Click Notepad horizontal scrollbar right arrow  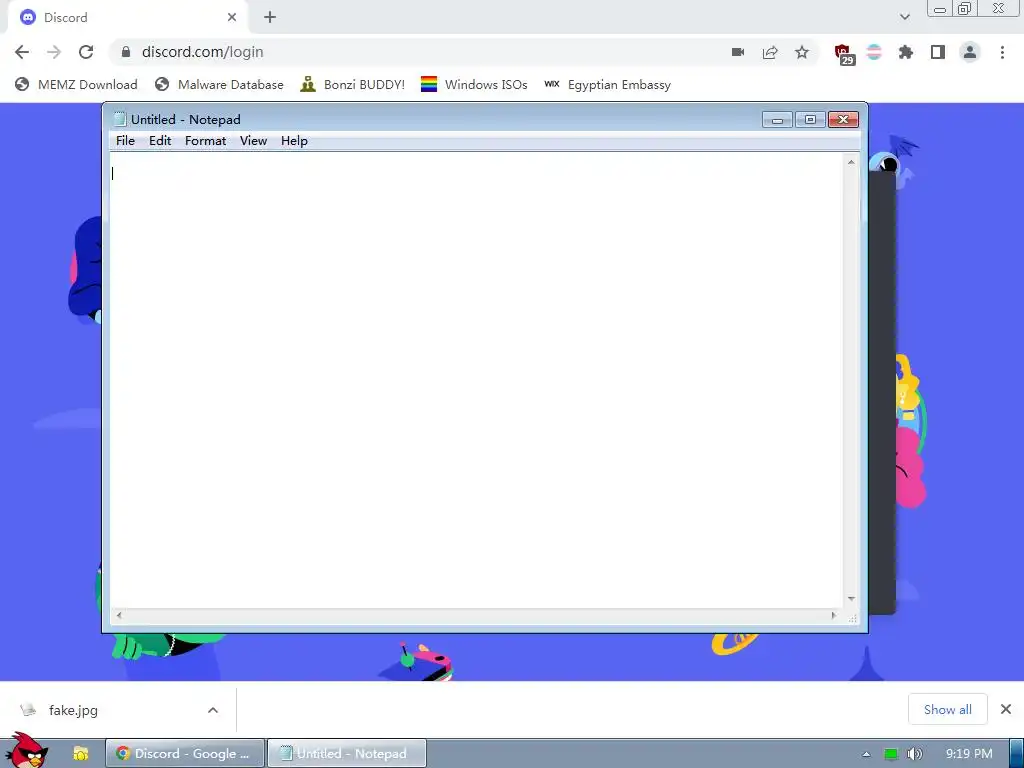[x=834, y=615]
